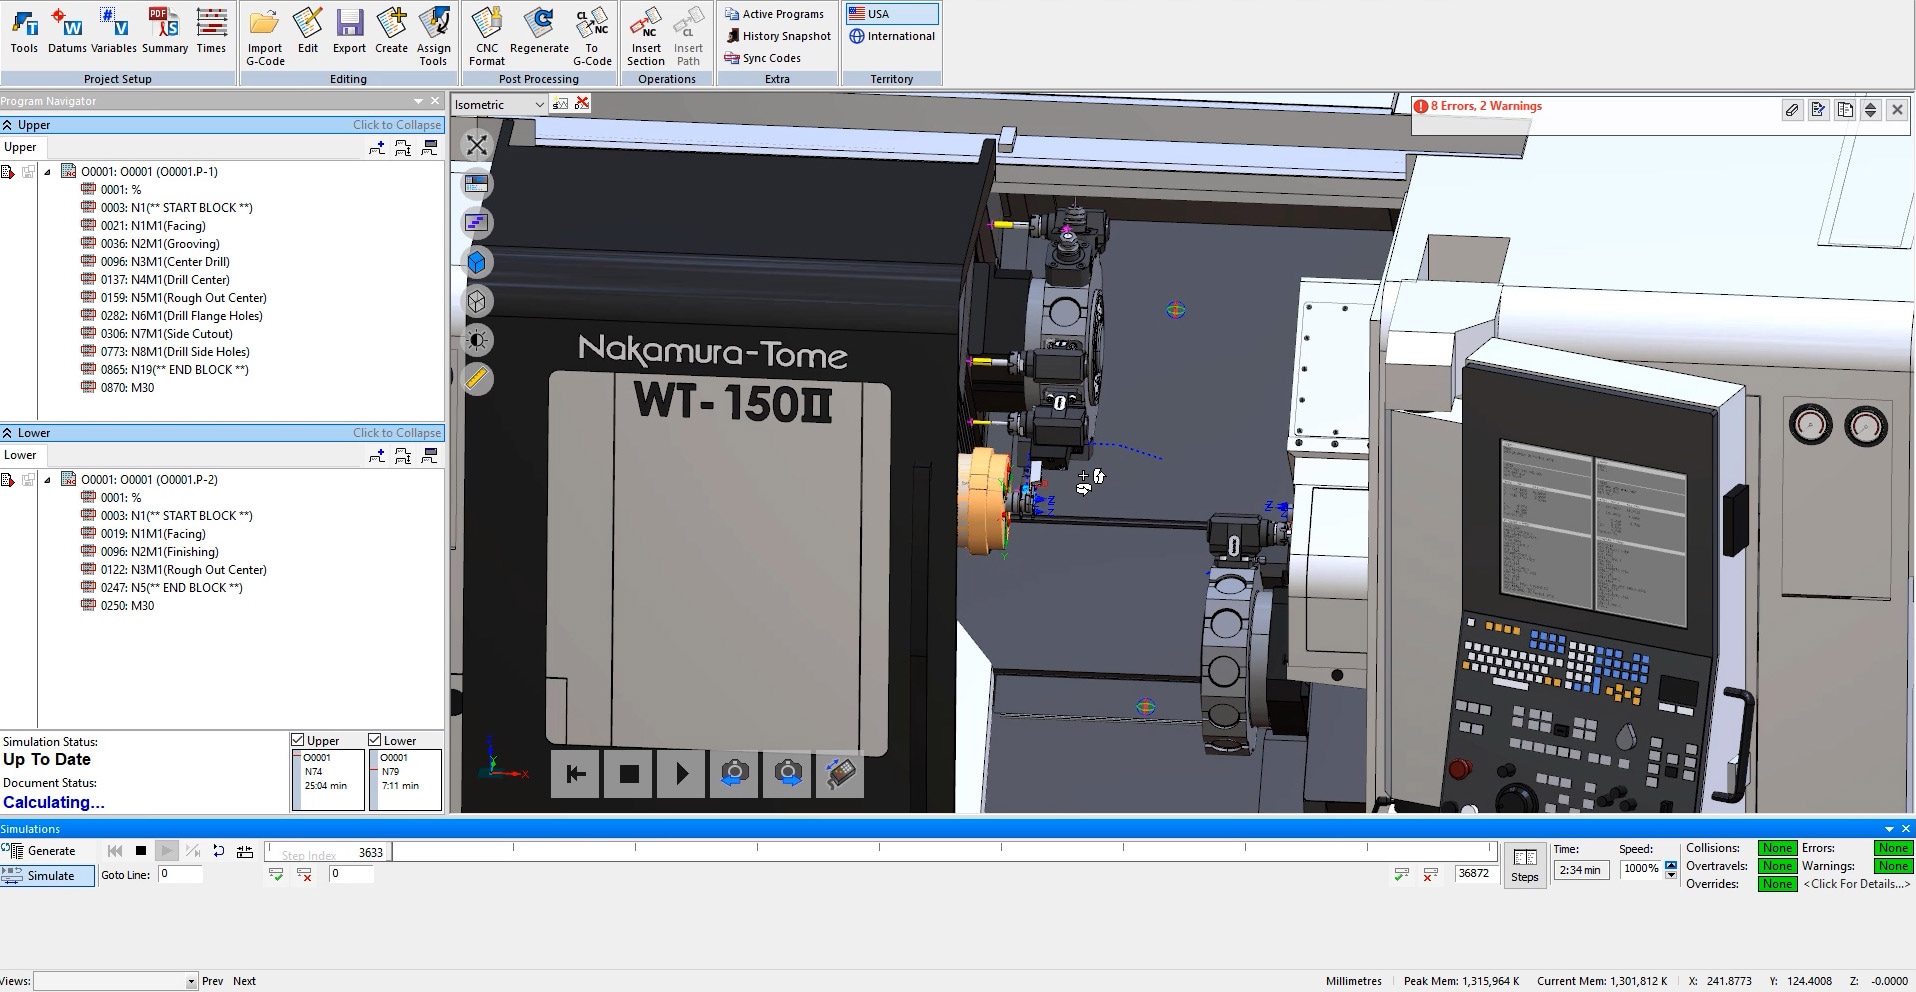Click the Goto Line input field

click(180, 874)
